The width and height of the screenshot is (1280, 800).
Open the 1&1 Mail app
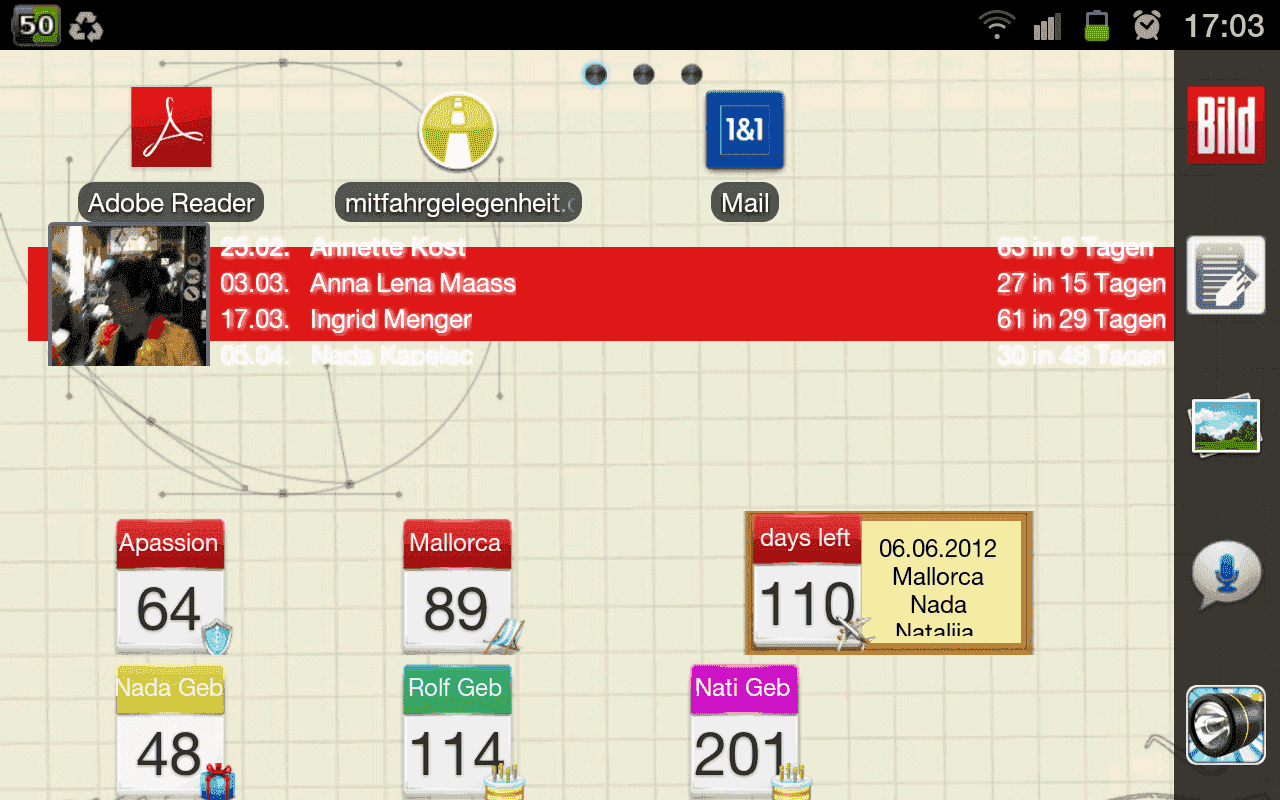(745, 130)
